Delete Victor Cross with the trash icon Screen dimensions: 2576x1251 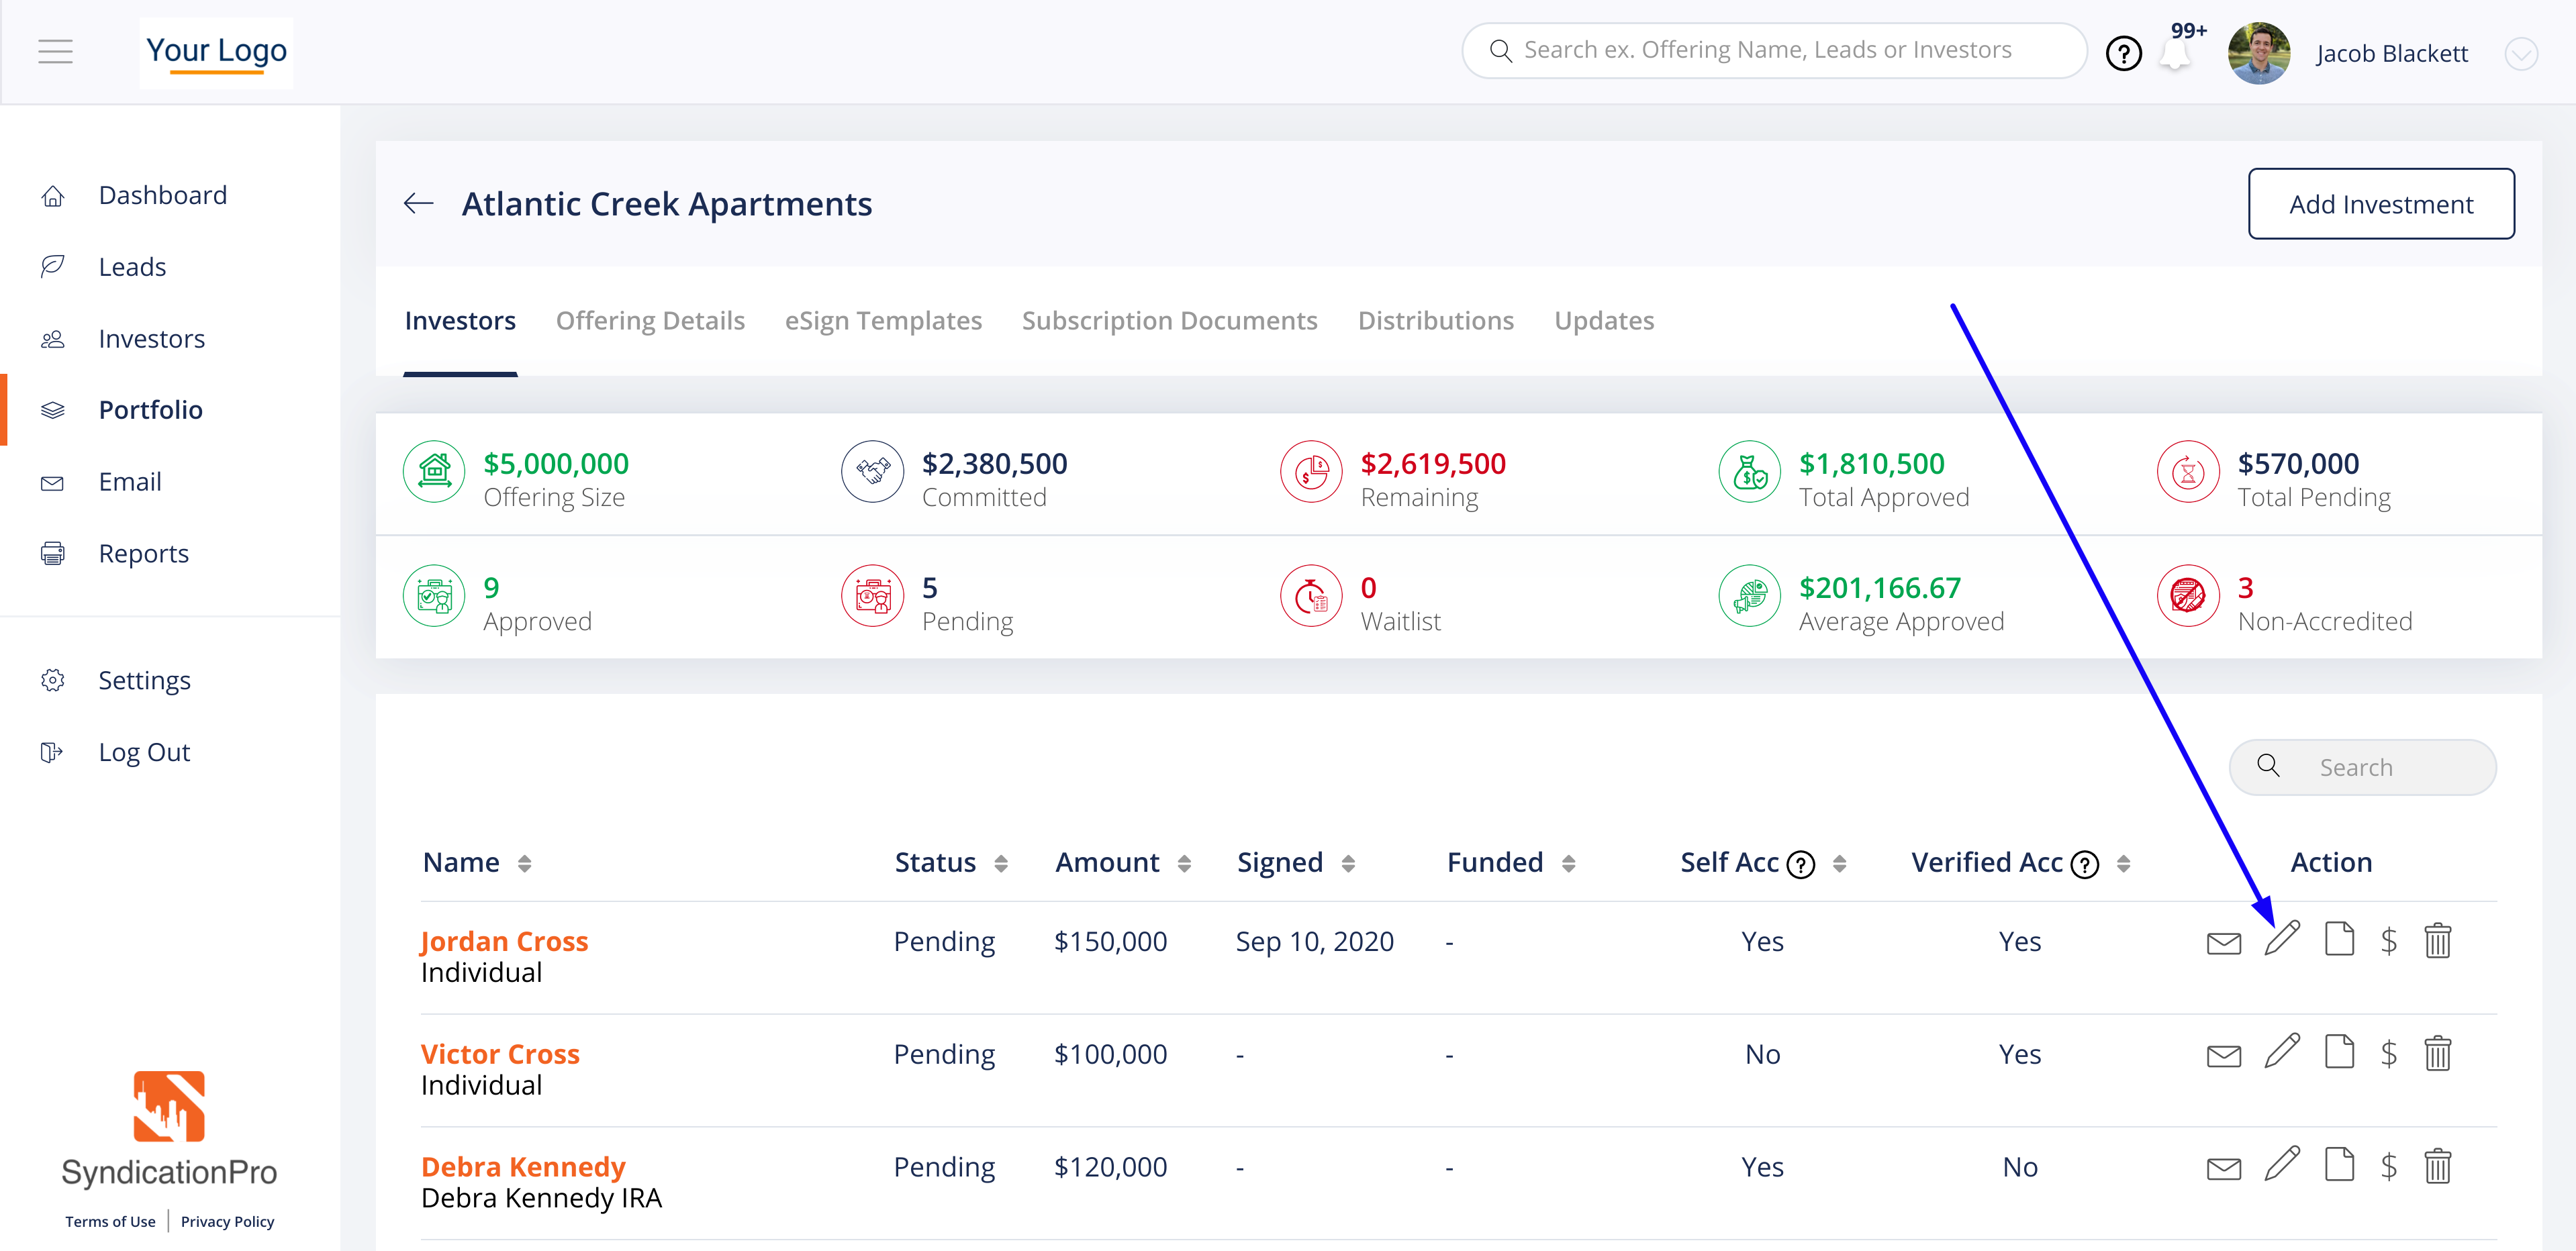coord(2437,1054)
